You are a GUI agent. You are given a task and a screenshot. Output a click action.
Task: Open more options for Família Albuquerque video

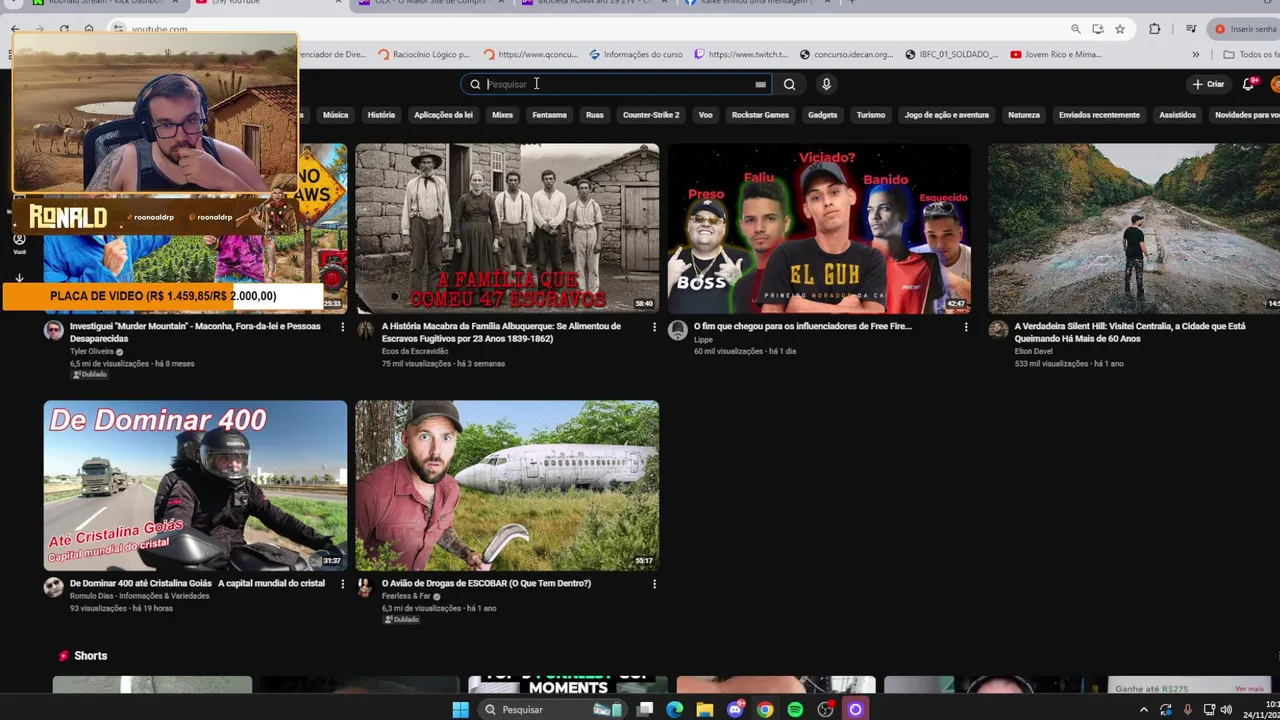(x=654, y=327)
